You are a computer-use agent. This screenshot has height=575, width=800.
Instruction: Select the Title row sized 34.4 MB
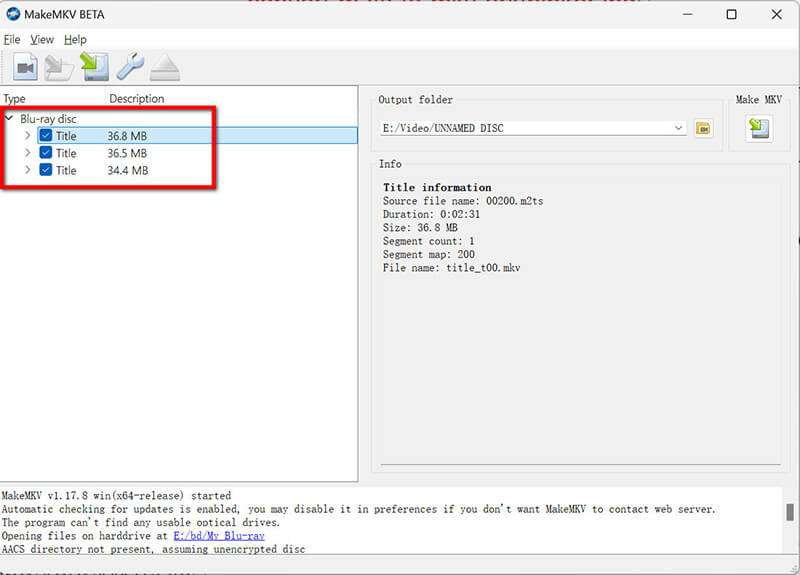tap(196, 170)
